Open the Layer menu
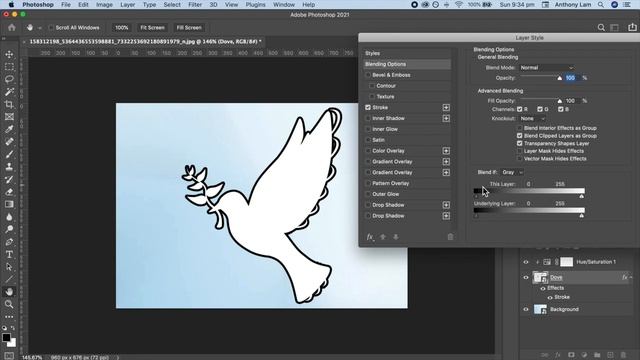The image size is (640, 360). point(128,4)
